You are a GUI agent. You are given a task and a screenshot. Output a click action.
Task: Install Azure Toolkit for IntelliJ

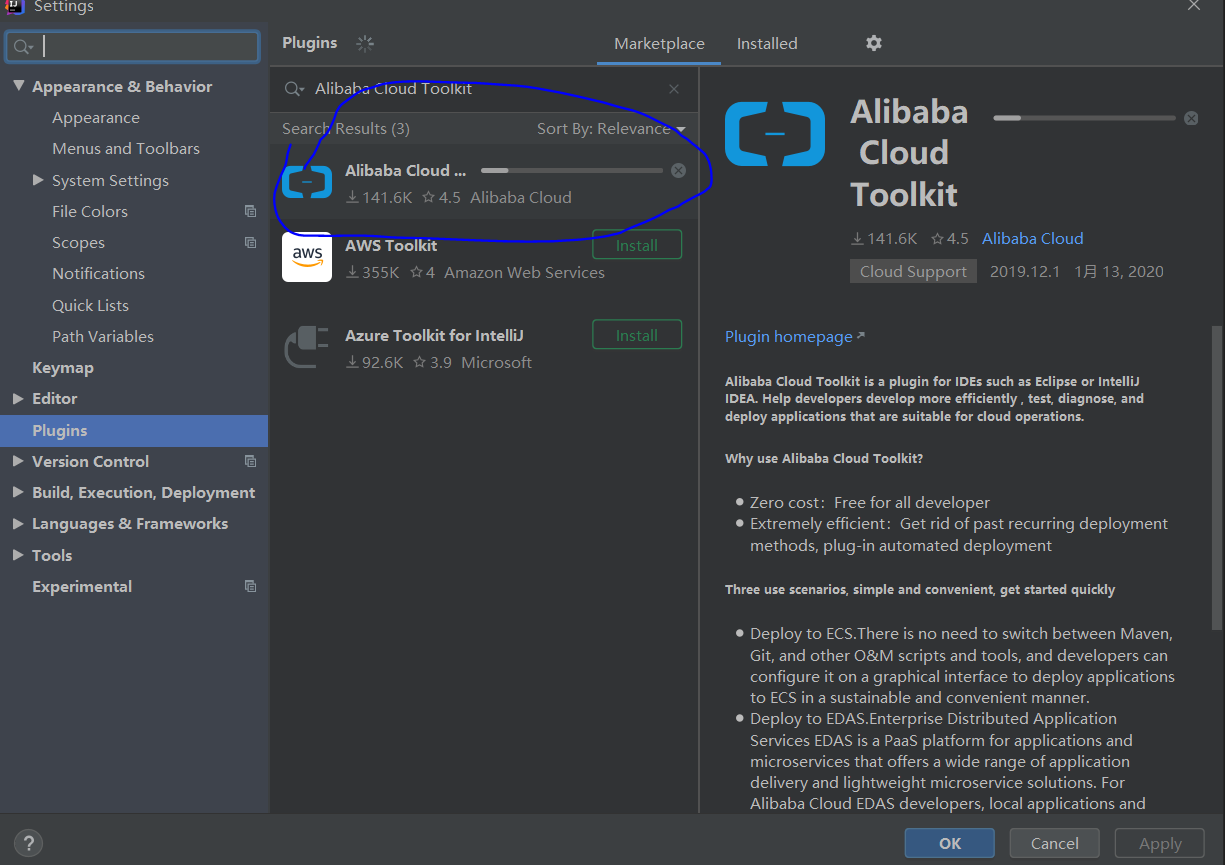[x=637, y=335]
